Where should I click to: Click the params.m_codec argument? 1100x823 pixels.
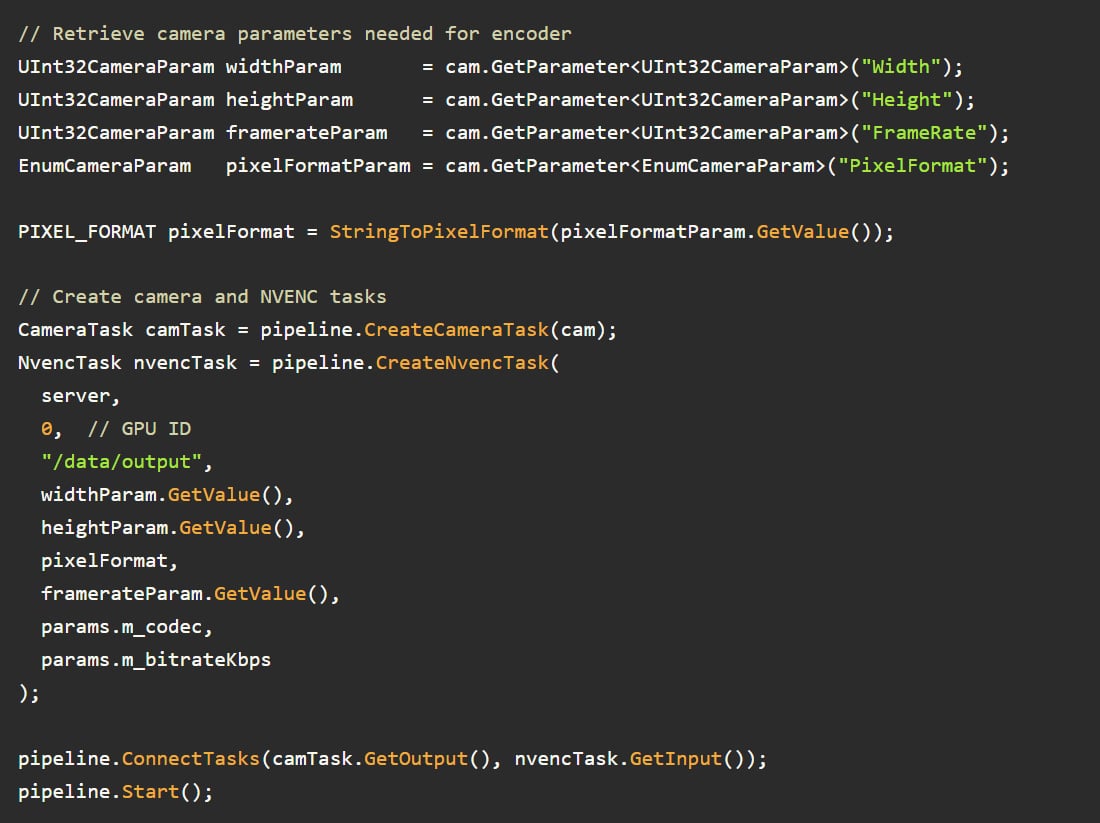(x=127, y=627)
